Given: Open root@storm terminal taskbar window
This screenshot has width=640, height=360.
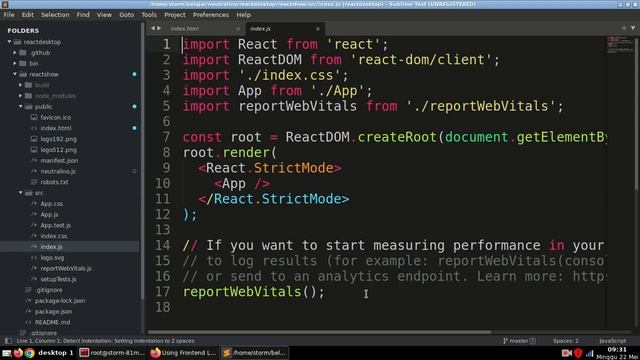Looking at the screenshot, I should click(112, 353).
